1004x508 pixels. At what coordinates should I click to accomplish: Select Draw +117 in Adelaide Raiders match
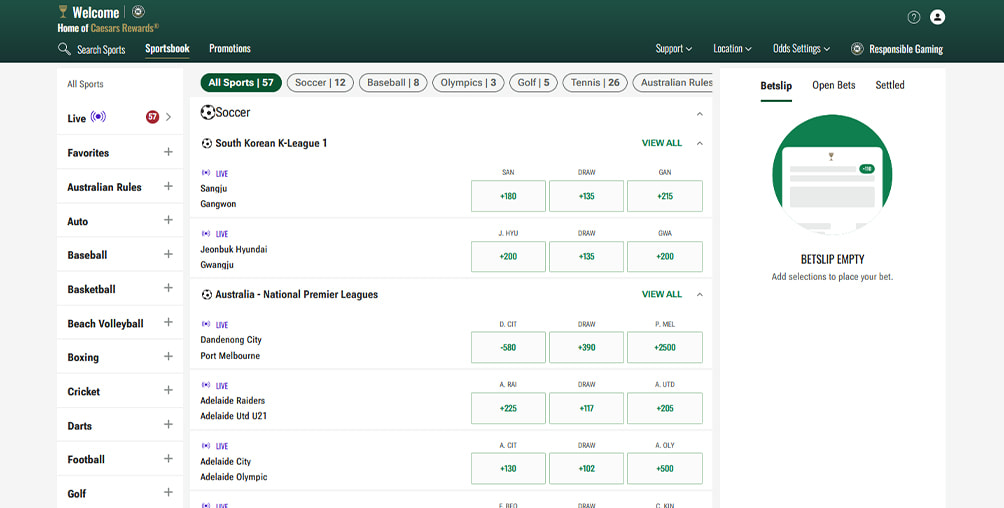coord(587,408)
